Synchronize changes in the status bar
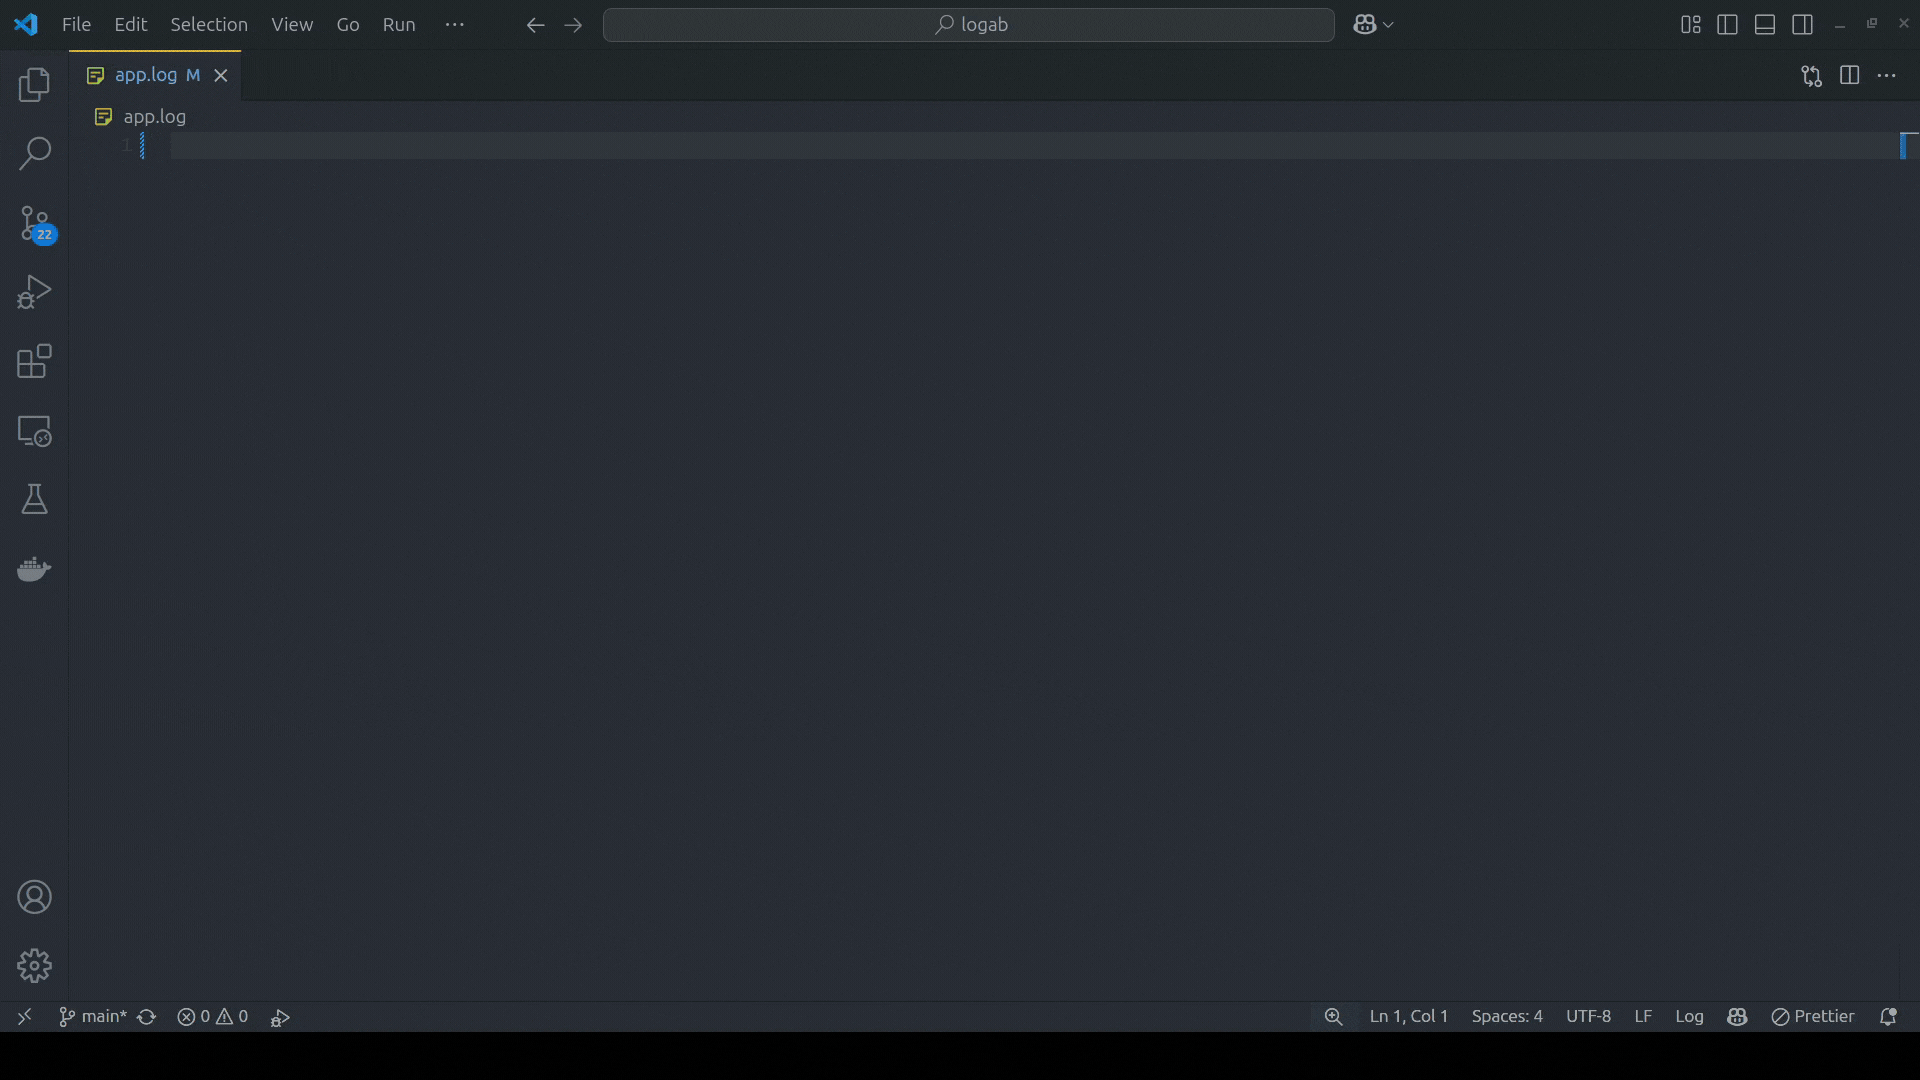1920x1080 pixels. tap(147, 1017)
